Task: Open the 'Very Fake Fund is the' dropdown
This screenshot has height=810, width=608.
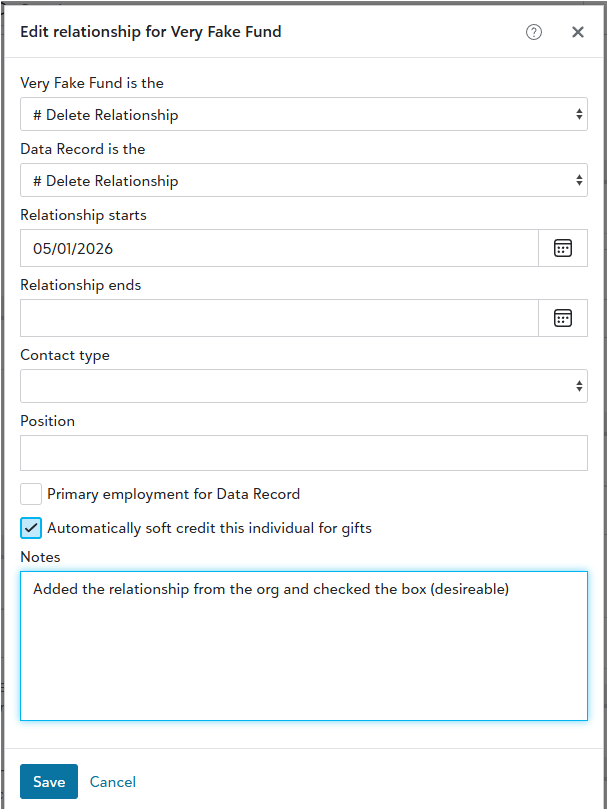Action: coord(304,114)
